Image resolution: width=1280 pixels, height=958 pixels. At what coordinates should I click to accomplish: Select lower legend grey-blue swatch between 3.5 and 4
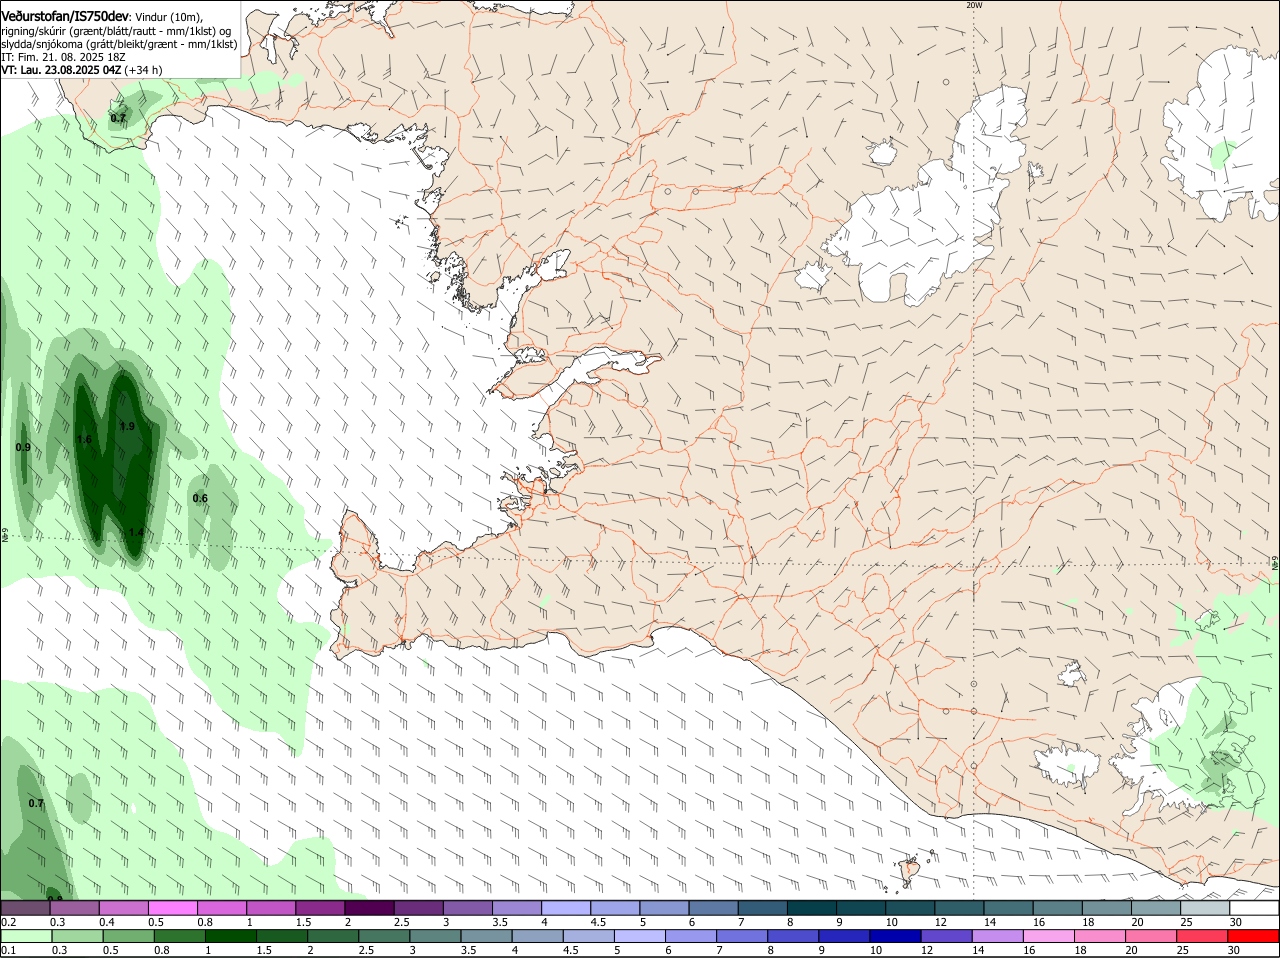(x=487, y=936)
